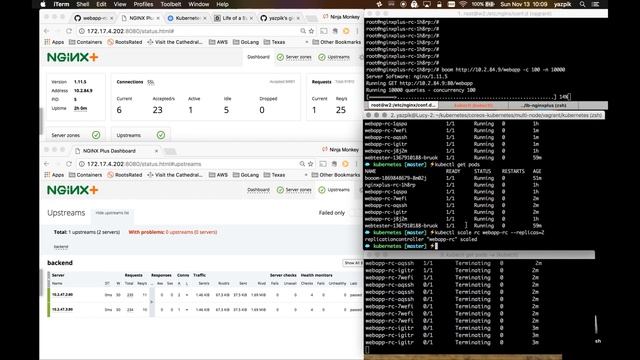Open Server zones nav link in top browser
Image resolution: width=640 pixels, height=360 pixels.
294,57
